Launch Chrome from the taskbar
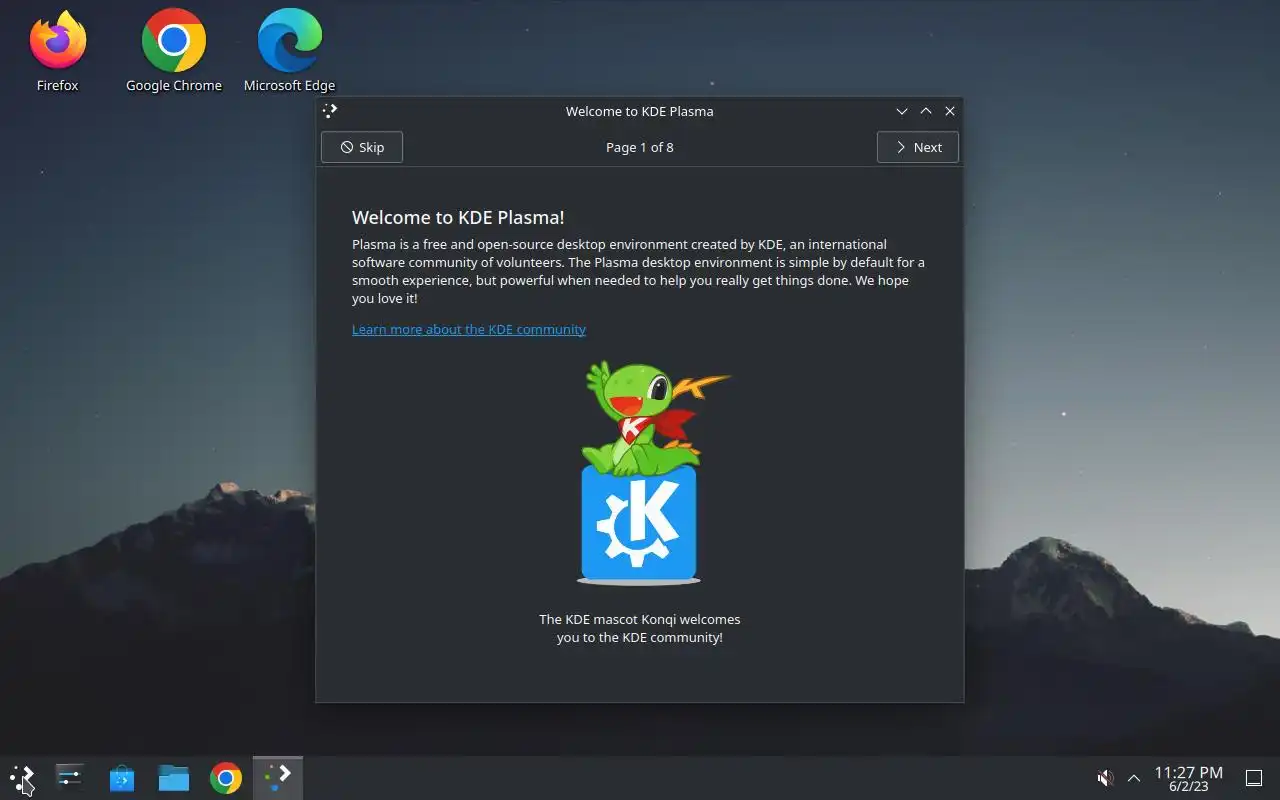 226,778
